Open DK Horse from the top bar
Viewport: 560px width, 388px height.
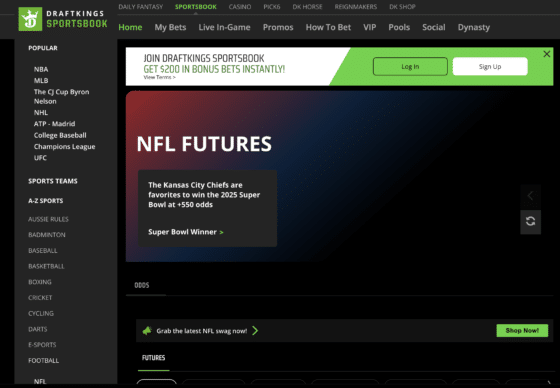[x=308, y=7]
